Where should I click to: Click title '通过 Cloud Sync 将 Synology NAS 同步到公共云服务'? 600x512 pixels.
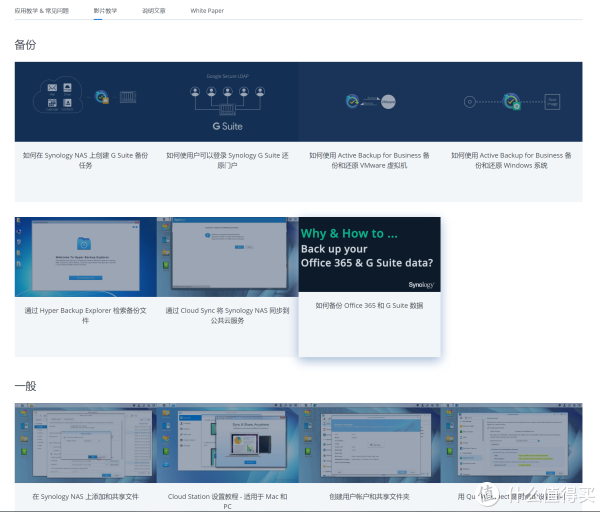[228, 315]
